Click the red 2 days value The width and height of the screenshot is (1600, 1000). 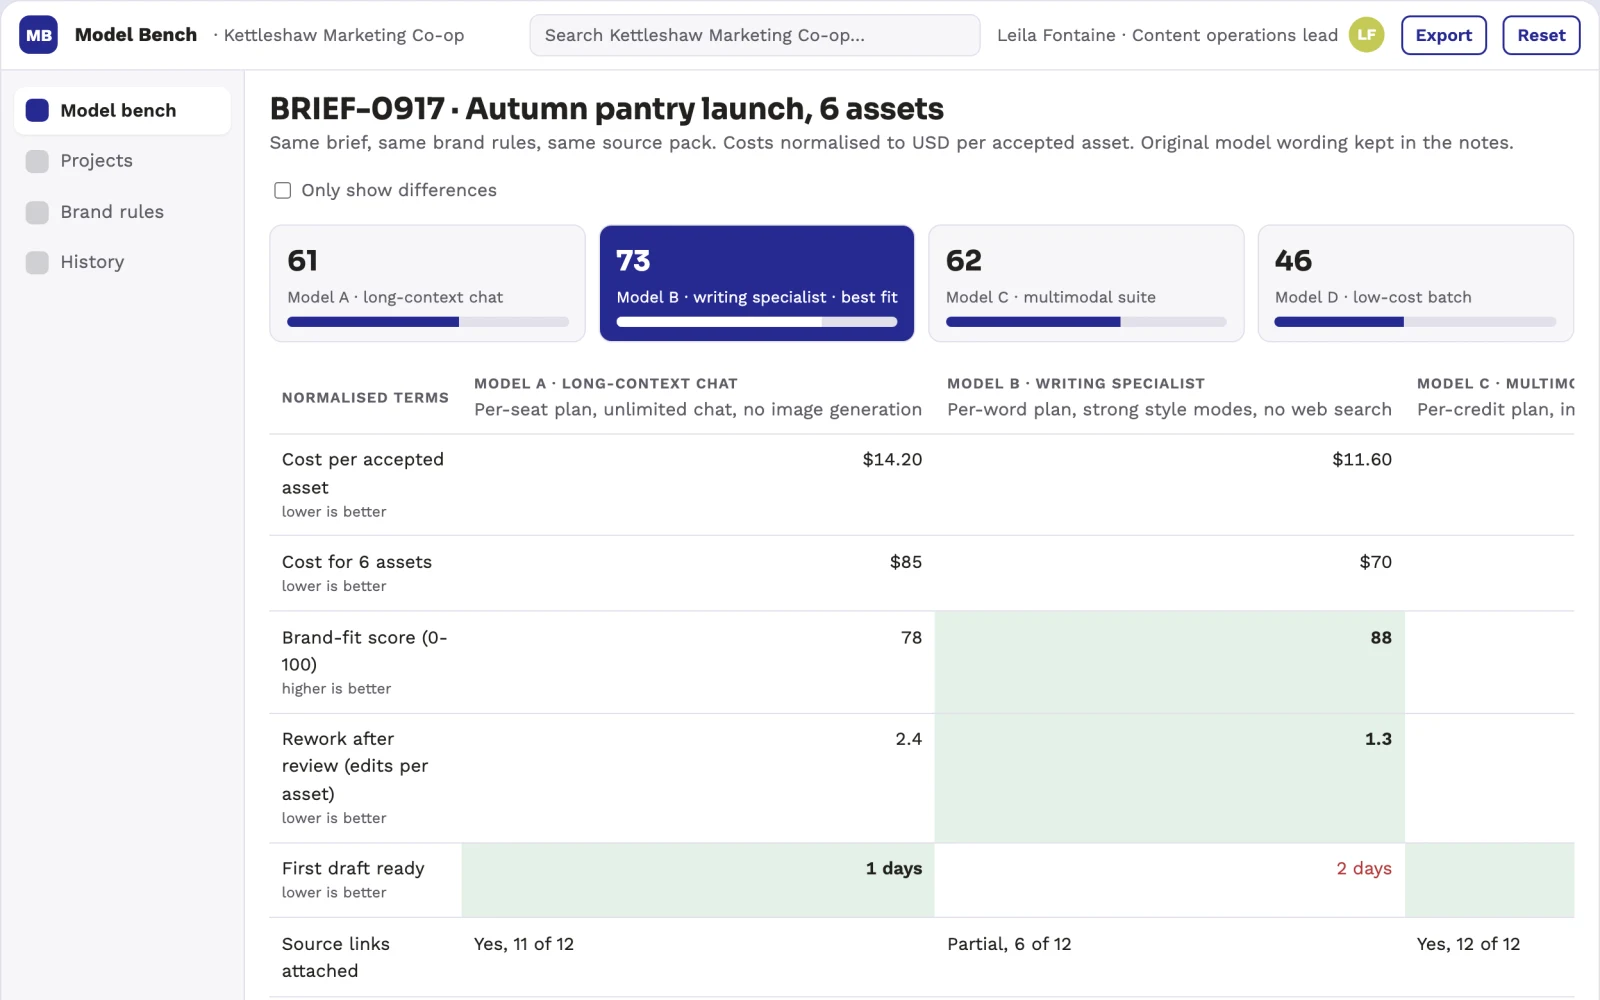[1364, 869]
